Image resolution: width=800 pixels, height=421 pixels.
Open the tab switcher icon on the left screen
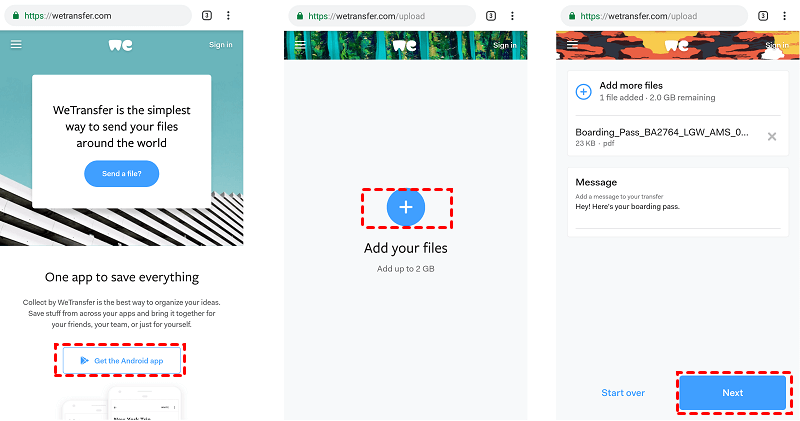coord(206,16)
